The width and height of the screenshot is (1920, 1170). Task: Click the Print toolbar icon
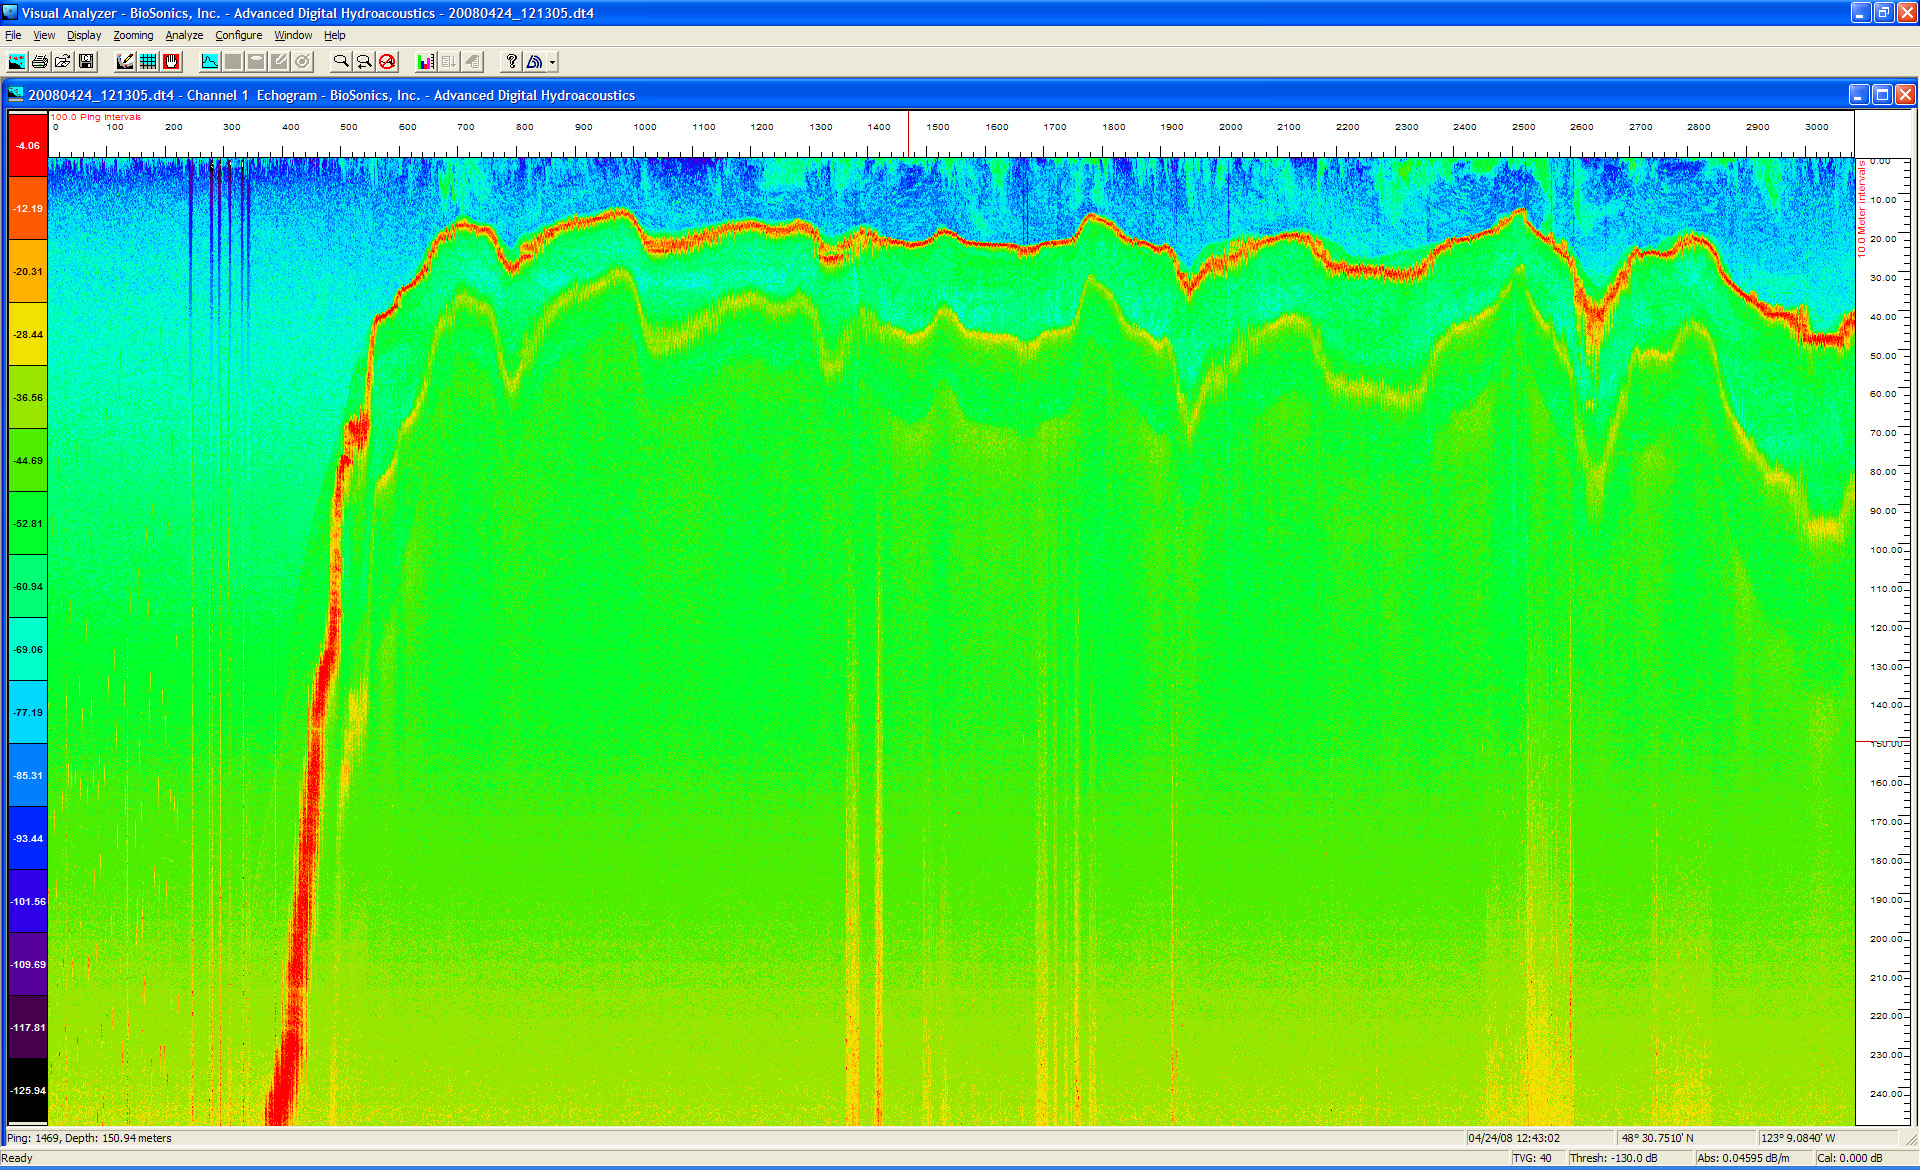point(40,62)
